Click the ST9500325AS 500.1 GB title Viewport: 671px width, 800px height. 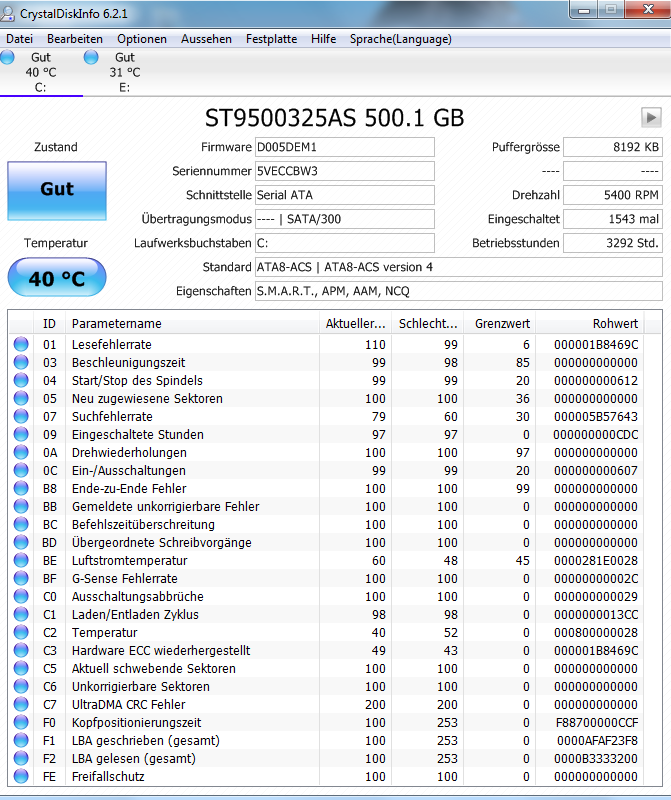tap(334, 118)
